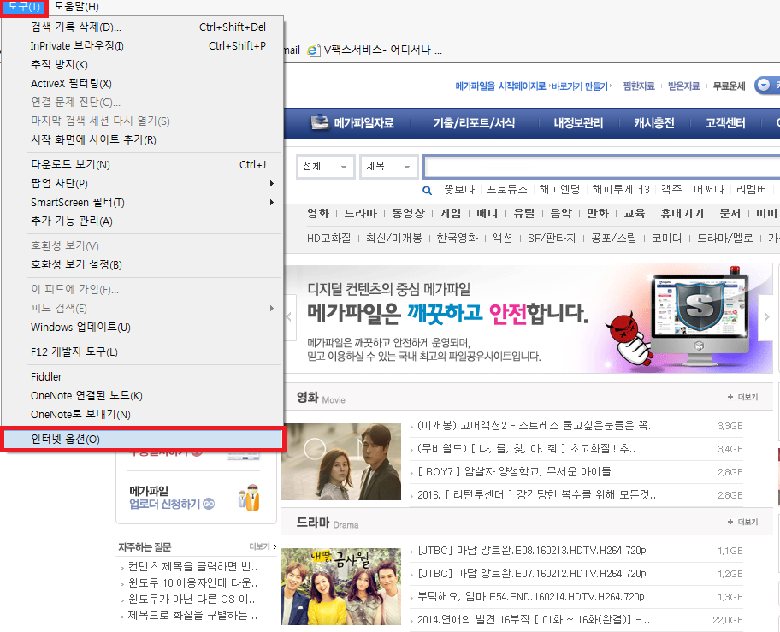Screen dimensions: 780x632
Task: Open the 전체 category dropdown
Action: tap(325, 166)
